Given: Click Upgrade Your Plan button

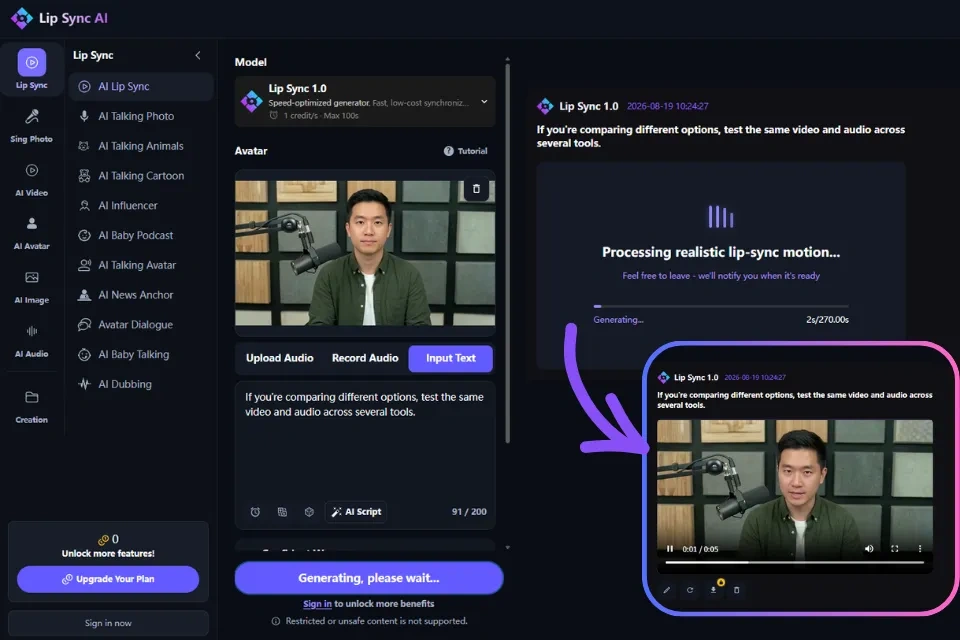Looking at the screenshot, I should (108, 579).
